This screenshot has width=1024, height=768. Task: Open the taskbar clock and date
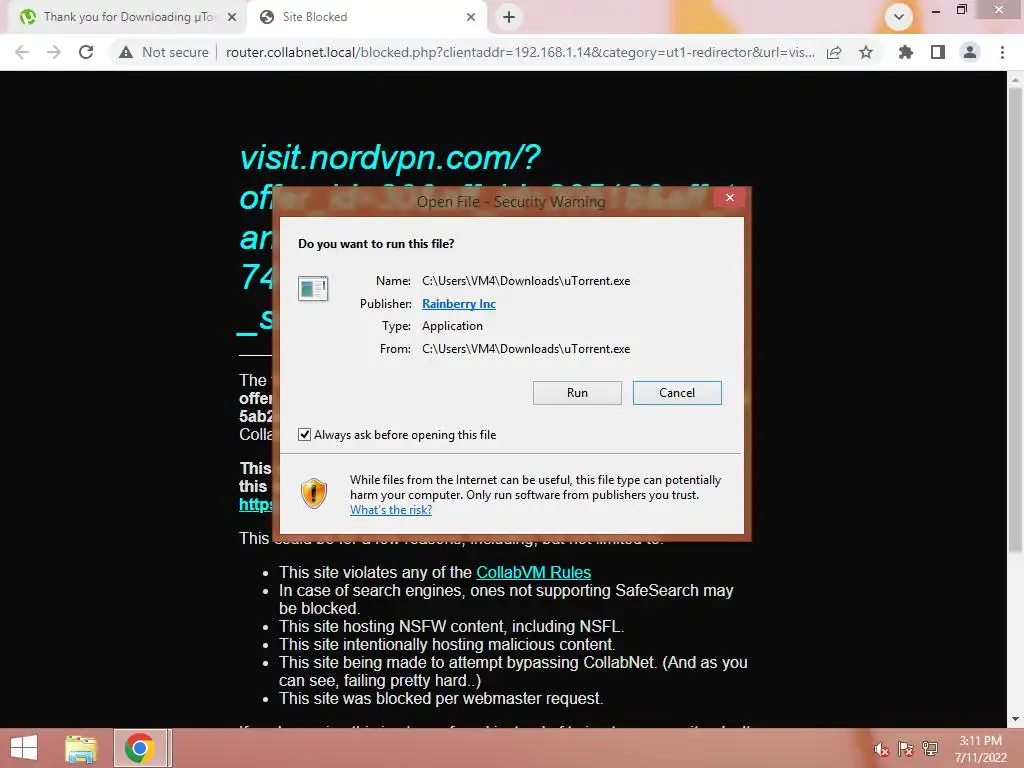pyautogui.click(x=980, y=749)
